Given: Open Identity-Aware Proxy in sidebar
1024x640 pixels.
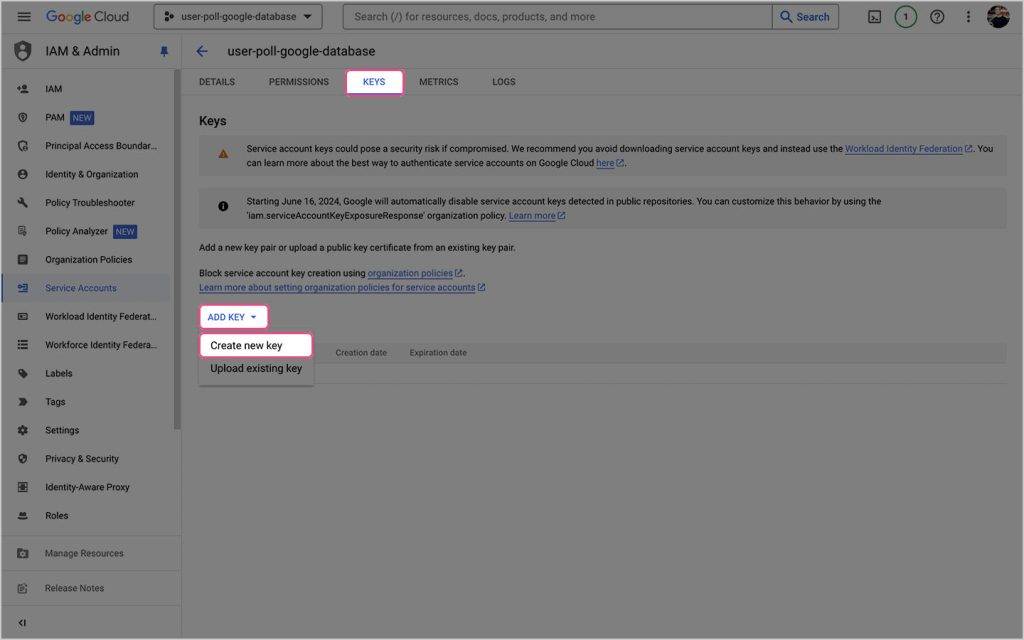Looking at the screenshot, I should pyautogui.click(x=87, y=487).
